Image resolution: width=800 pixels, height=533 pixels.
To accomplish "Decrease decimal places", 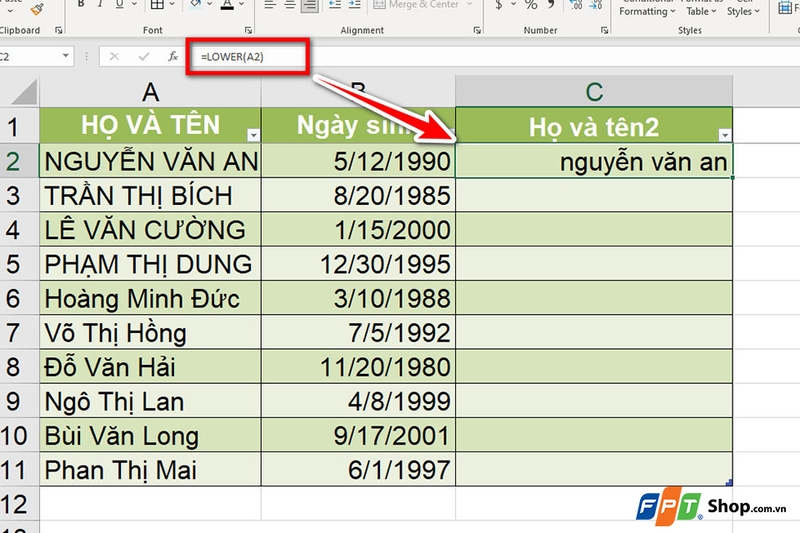I will (595, 5).
